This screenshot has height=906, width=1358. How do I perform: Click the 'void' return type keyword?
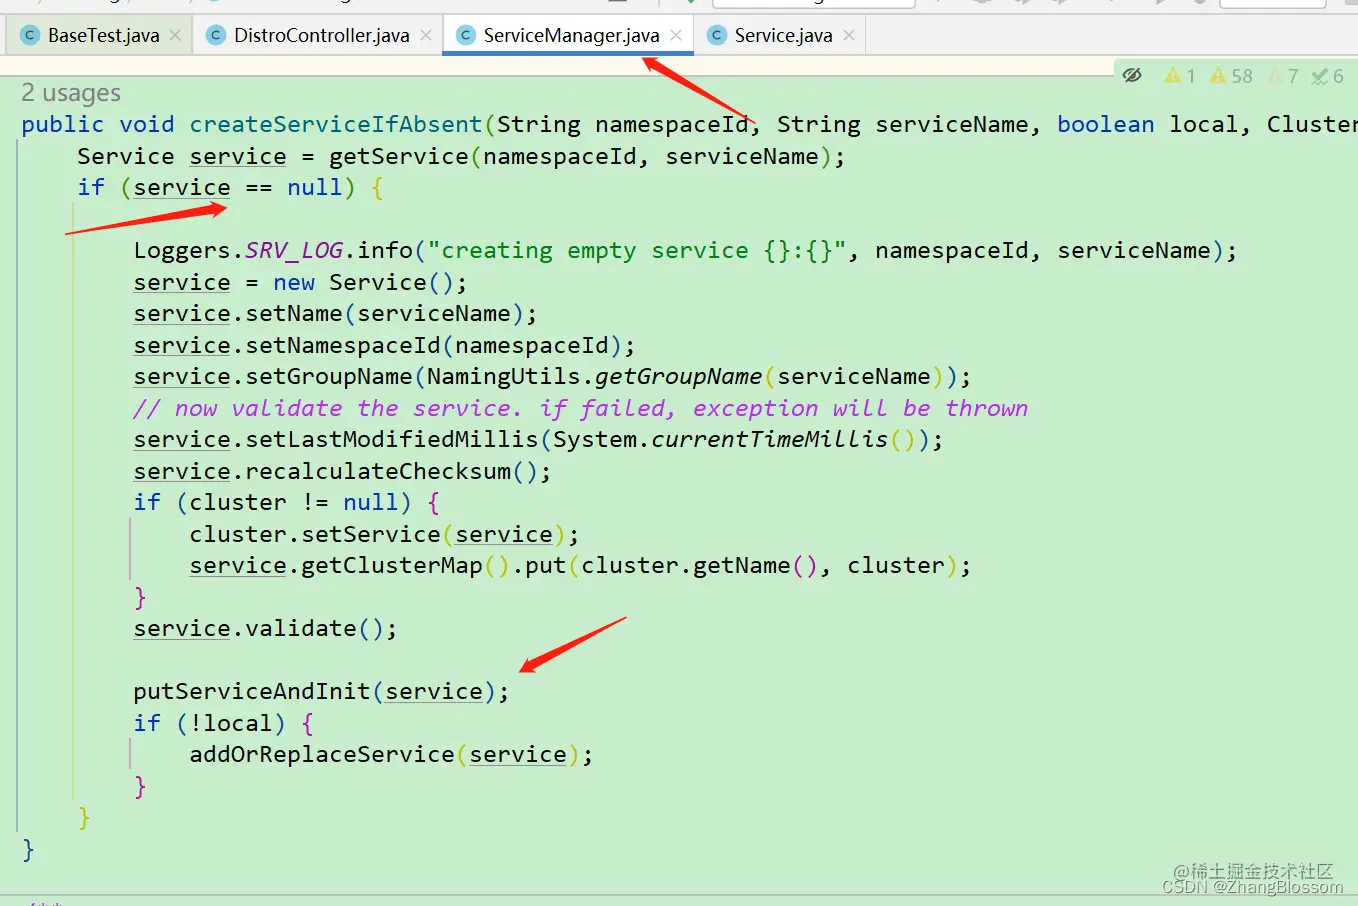click(147, 124)
